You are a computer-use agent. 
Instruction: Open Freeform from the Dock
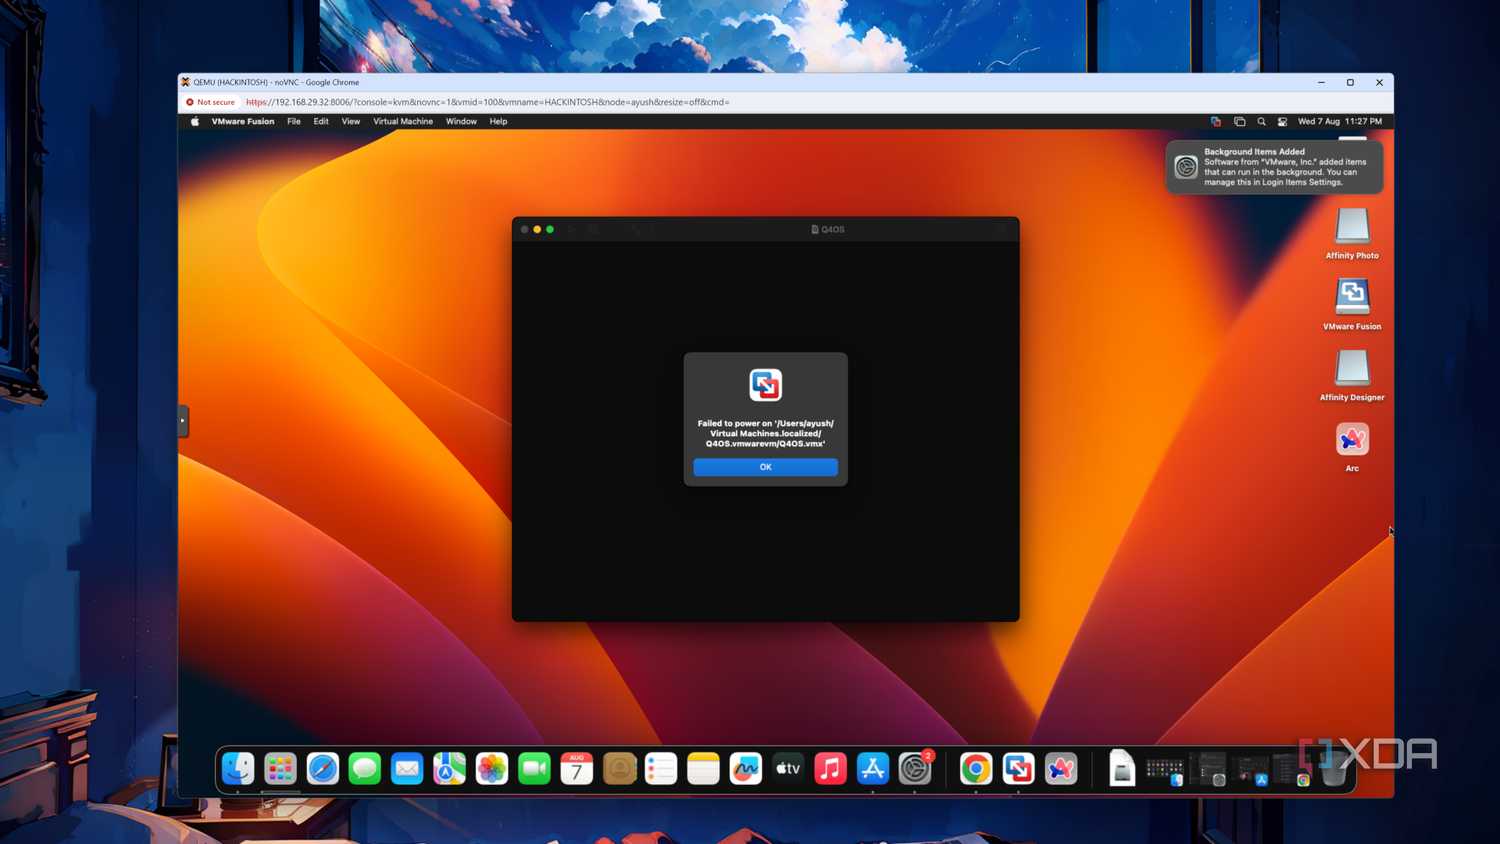click(746, 768)
